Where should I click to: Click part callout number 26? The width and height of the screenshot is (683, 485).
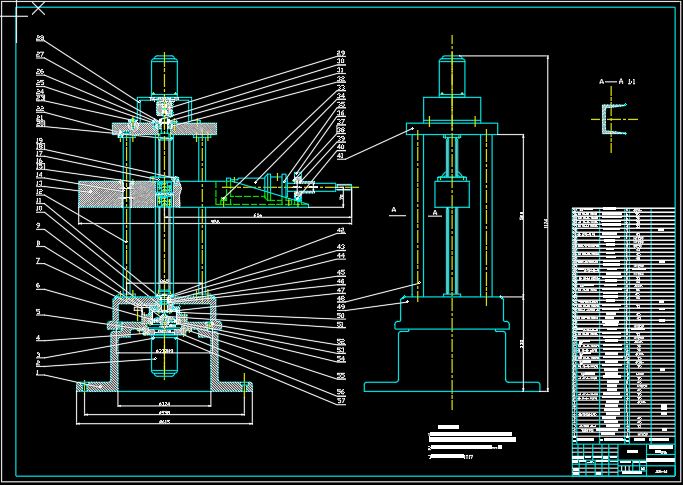click(40, 72)
